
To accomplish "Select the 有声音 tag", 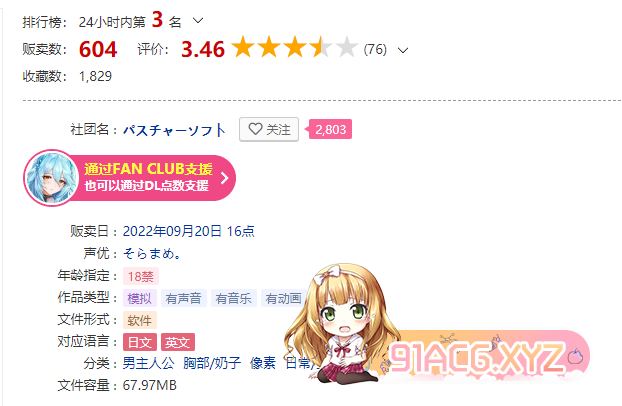I will coord(184,298).
